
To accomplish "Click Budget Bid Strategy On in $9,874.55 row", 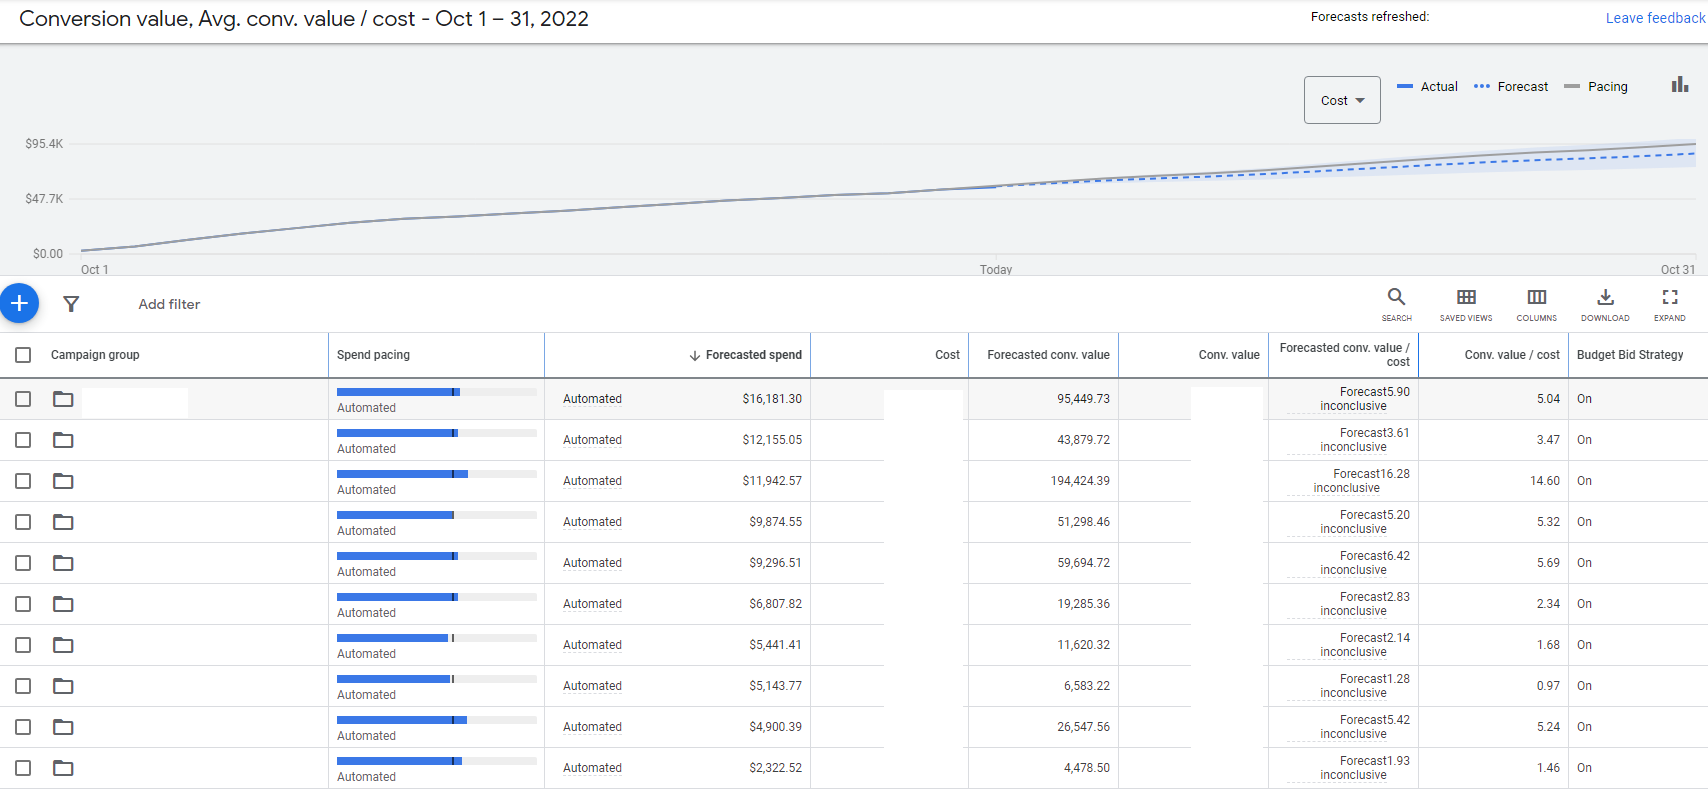I will click(x=1584, y=522).
